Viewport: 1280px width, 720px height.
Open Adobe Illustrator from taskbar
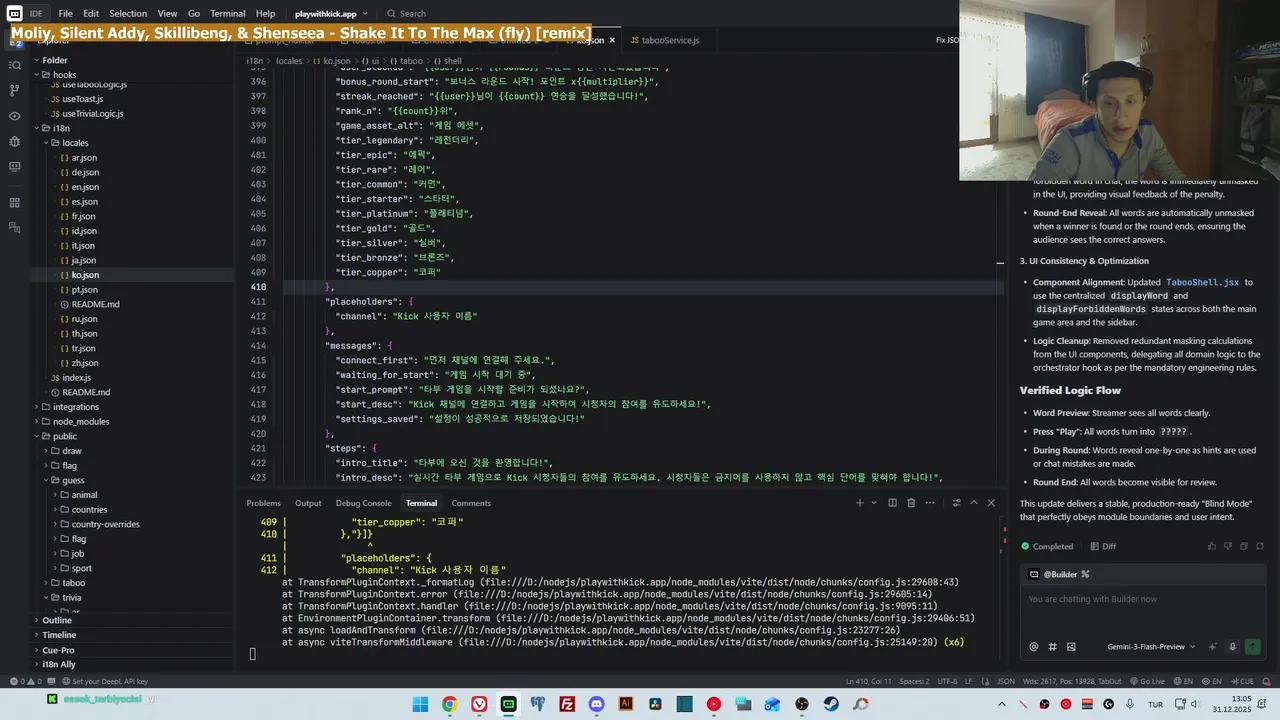pos(626,704)
